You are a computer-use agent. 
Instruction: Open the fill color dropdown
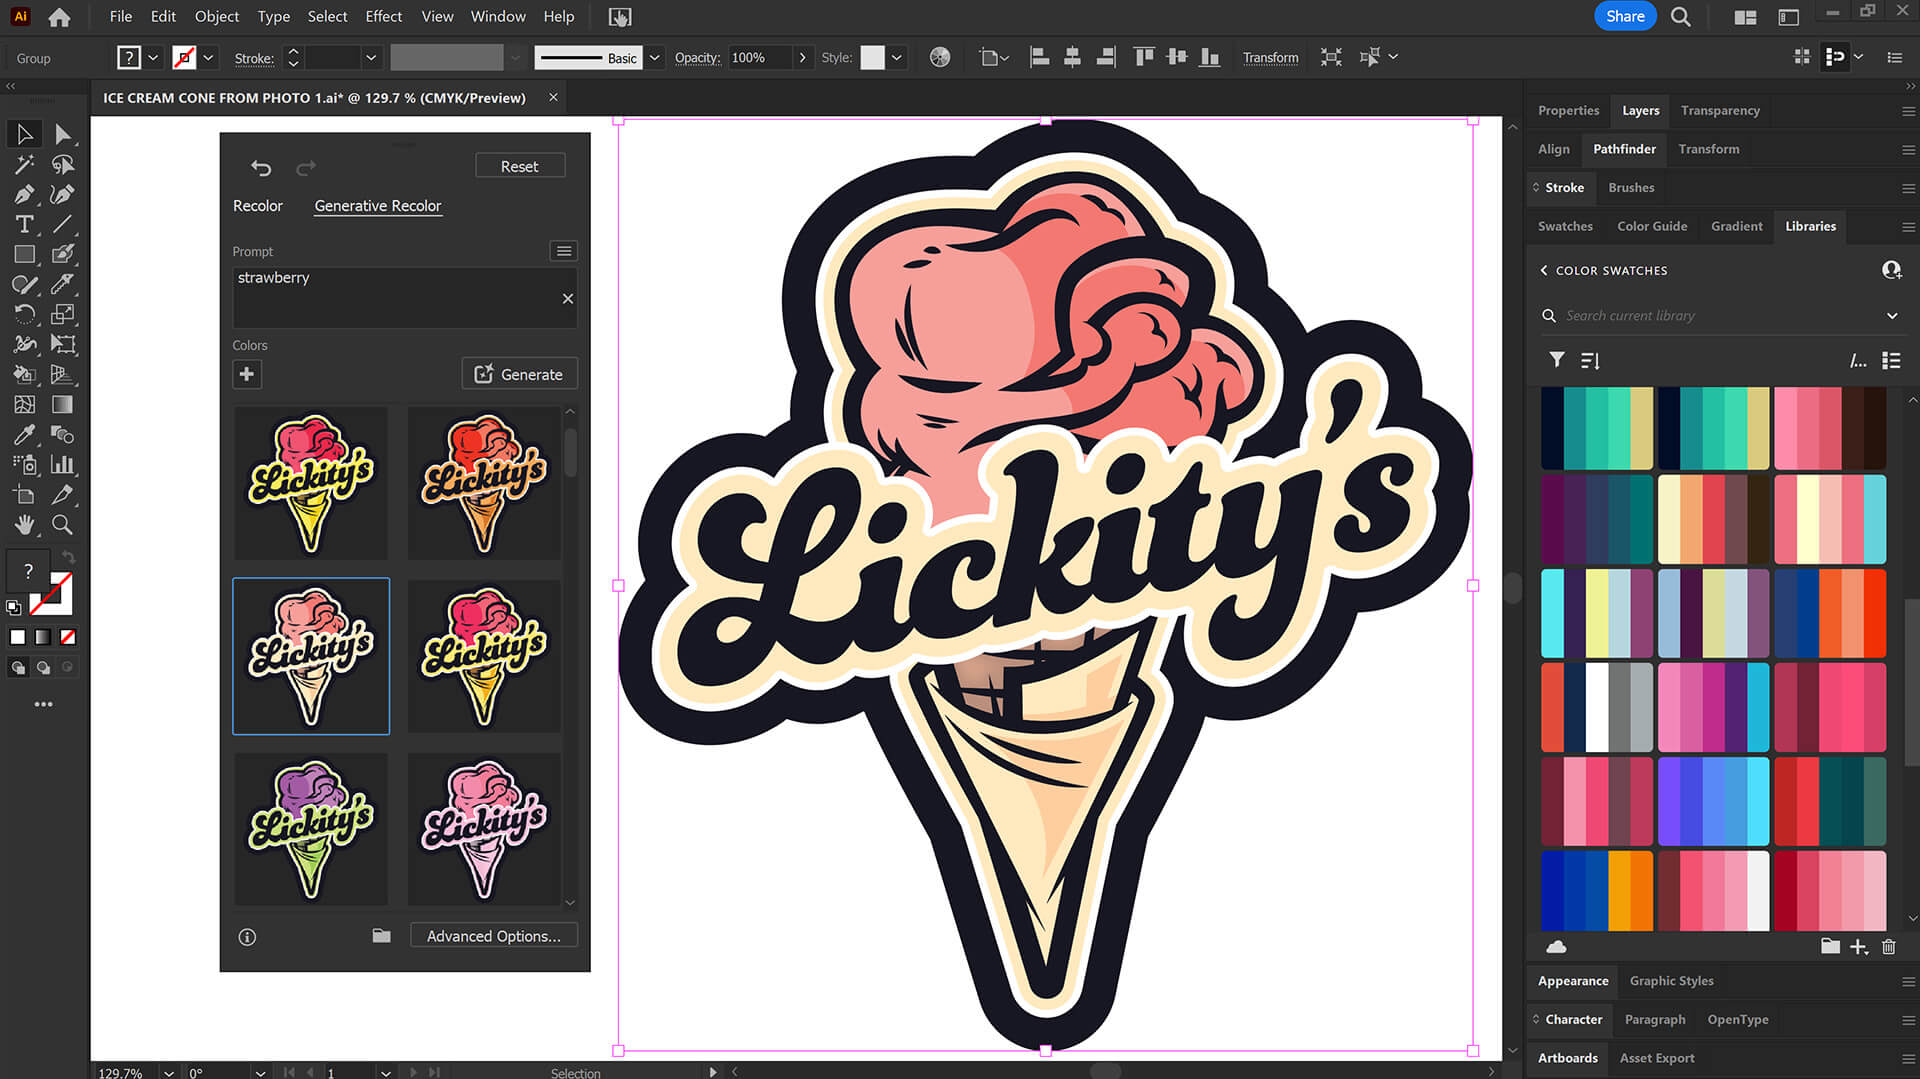pos(153,58)
